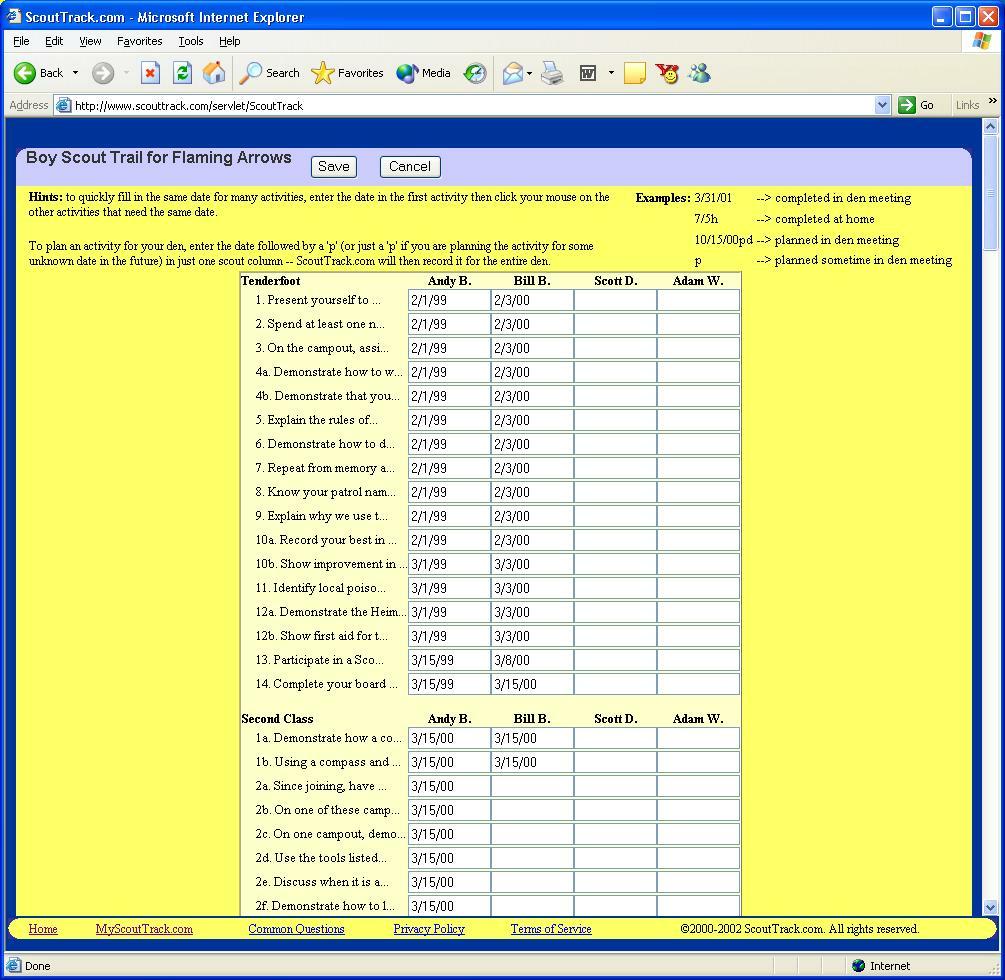Click the '11. Identify local poiso...' label
Image resolution: width=1005 pixels, height=980 pixels.
[x=320, y=588]
